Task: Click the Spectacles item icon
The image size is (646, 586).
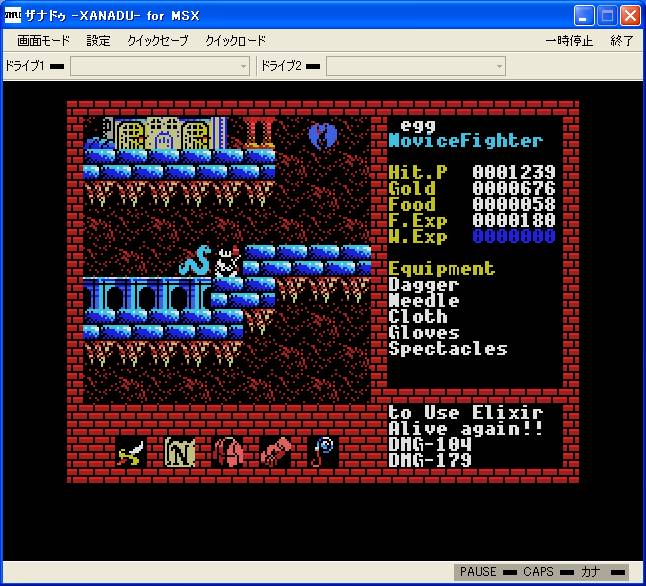Action: click(x=324, y=452)
